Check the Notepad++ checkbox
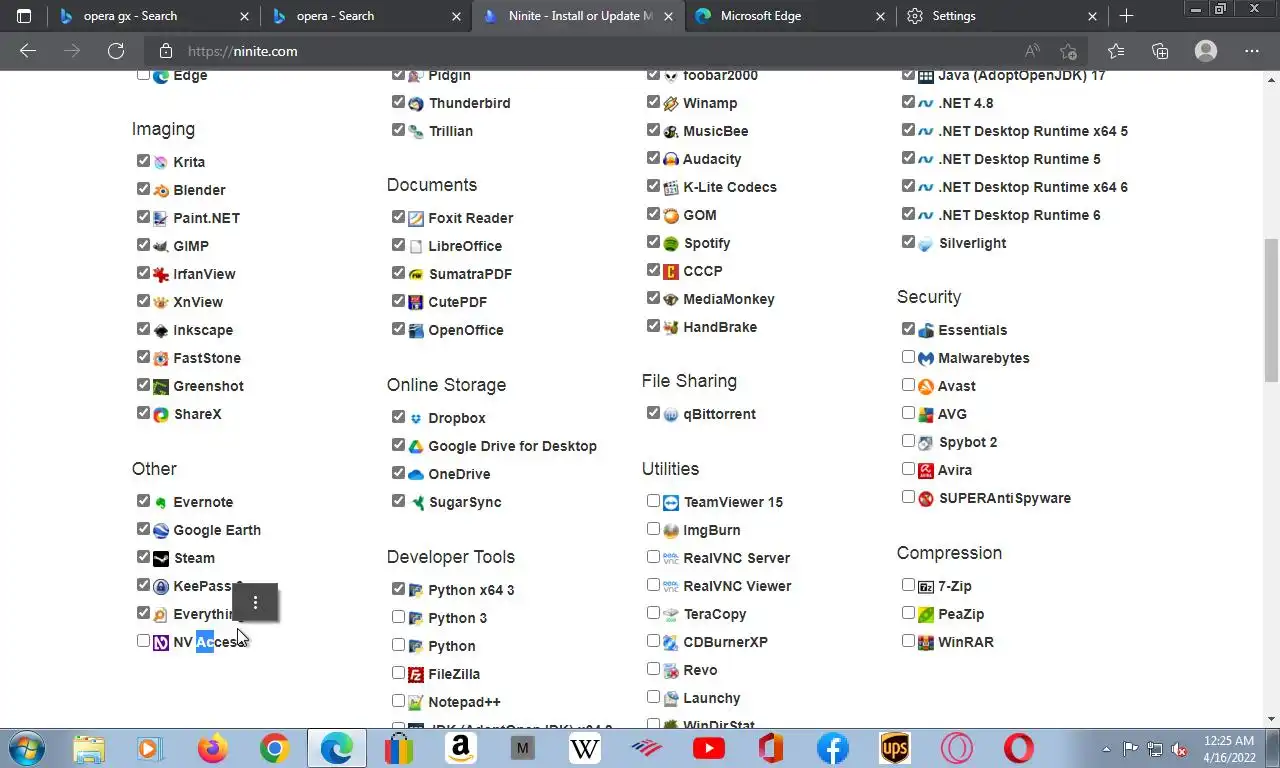Viewport: 1280px width, 768px height. point(398,701)
